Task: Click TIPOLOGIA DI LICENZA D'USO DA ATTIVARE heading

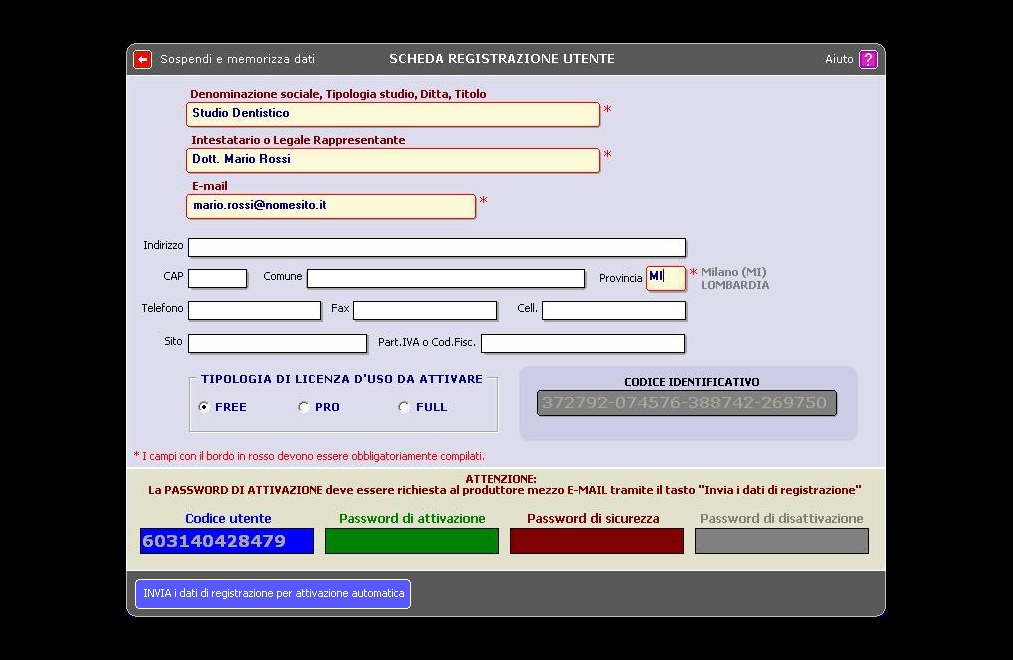Action: [342, 379]
